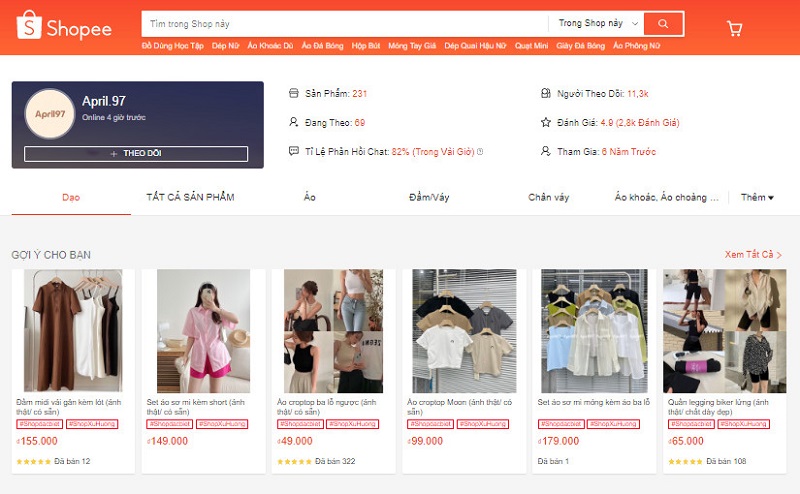Select the Đầm/Váy category tab

[x=429, y=198]
